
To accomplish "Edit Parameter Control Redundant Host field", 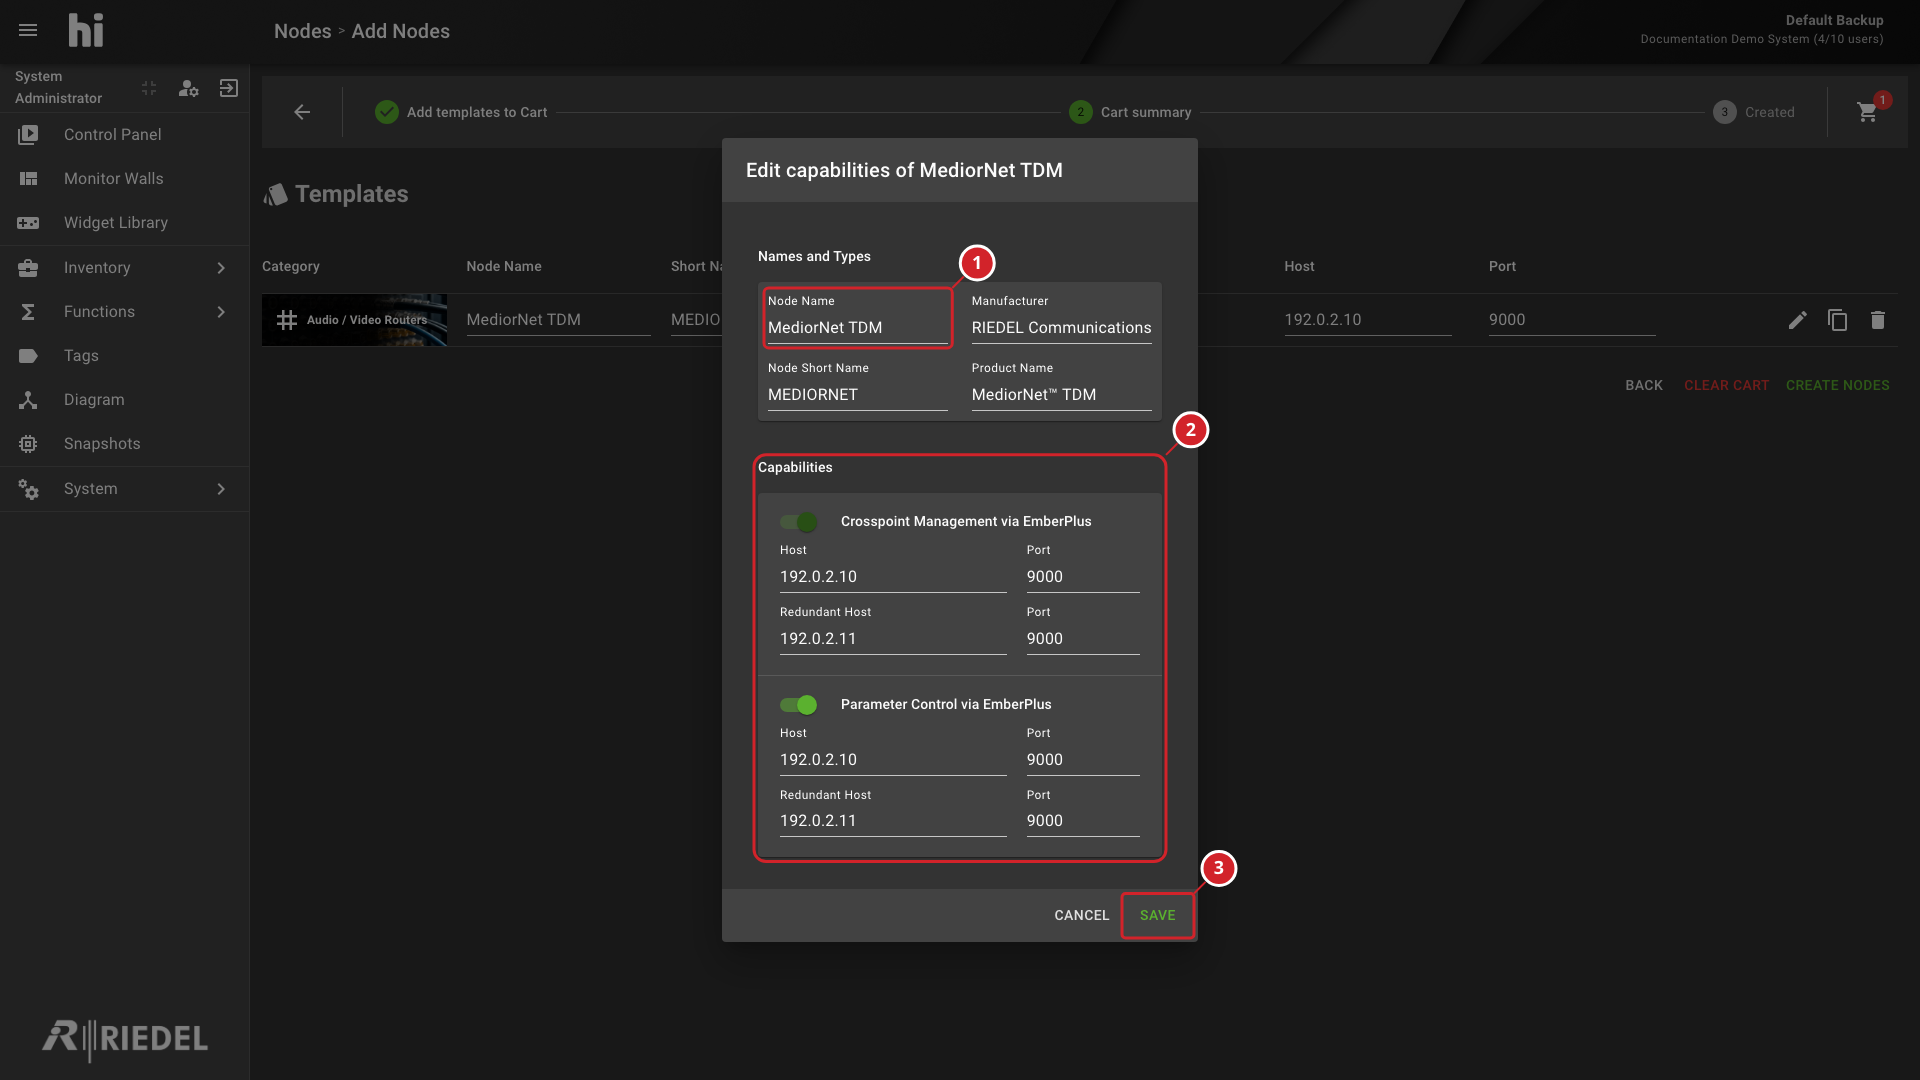I will pos(893,821).
